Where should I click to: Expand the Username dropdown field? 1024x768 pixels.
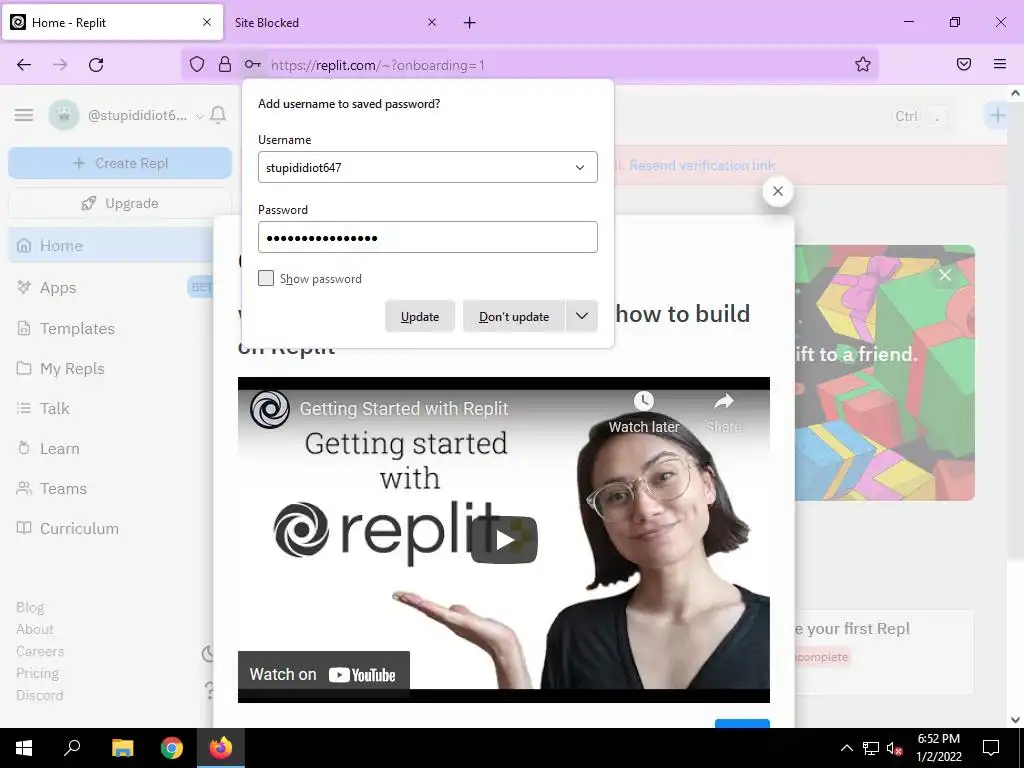579,168
